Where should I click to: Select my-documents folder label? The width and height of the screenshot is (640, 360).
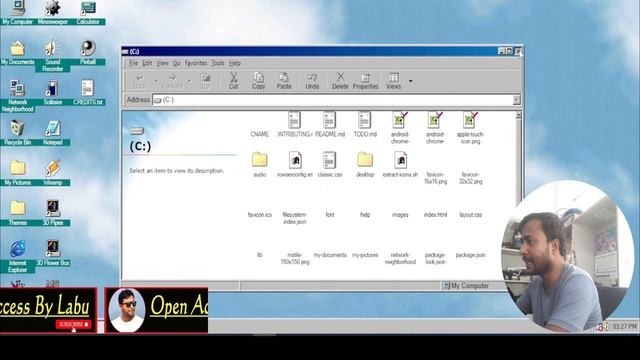[x=330, y=255]
